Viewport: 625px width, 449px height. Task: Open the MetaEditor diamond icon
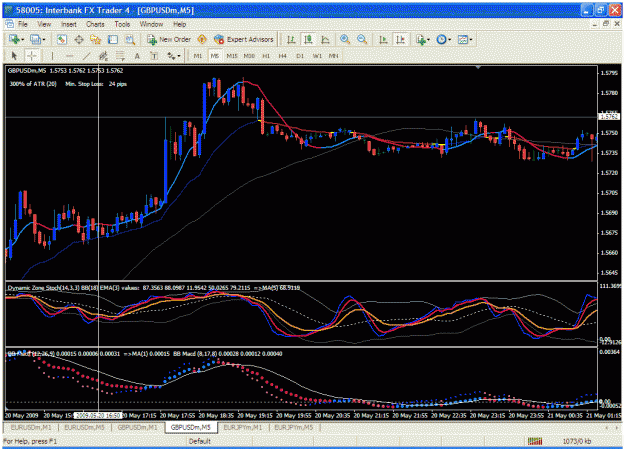[202, 39]
